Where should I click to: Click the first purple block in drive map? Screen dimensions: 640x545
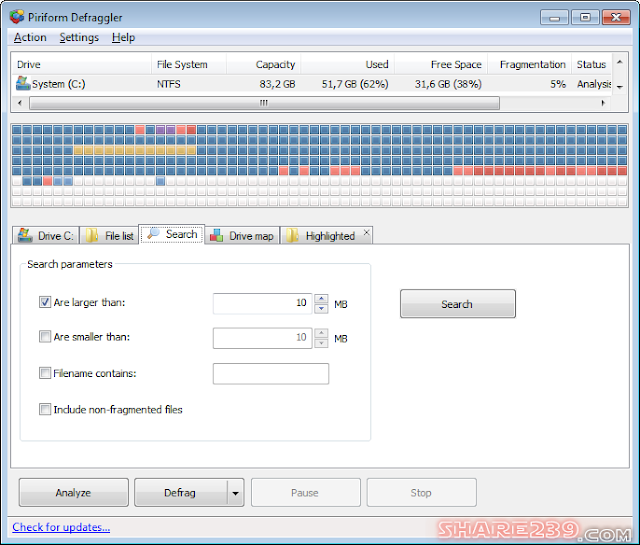[x=160, y=130]
